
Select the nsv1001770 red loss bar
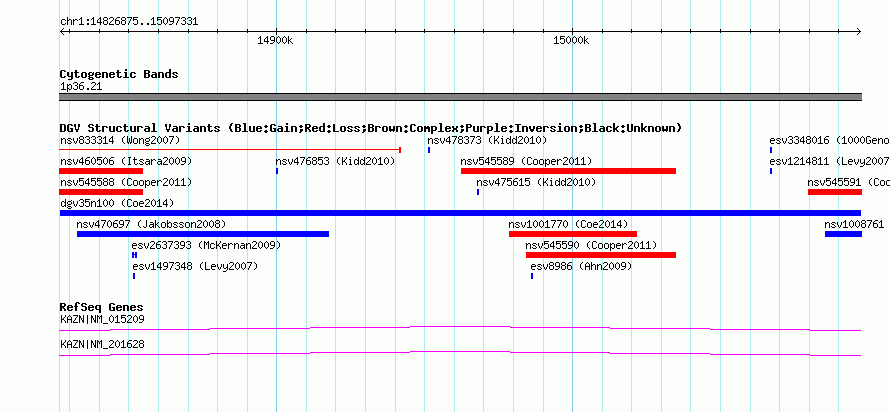[573, 234]
